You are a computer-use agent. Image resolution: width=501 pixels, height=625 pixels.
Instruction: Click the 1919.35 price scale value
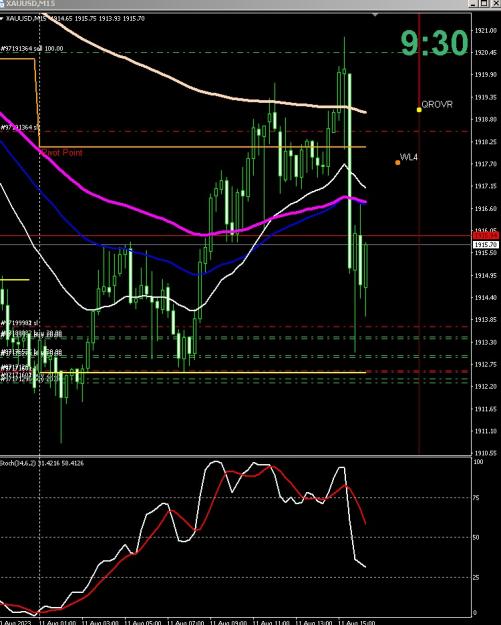485,97
